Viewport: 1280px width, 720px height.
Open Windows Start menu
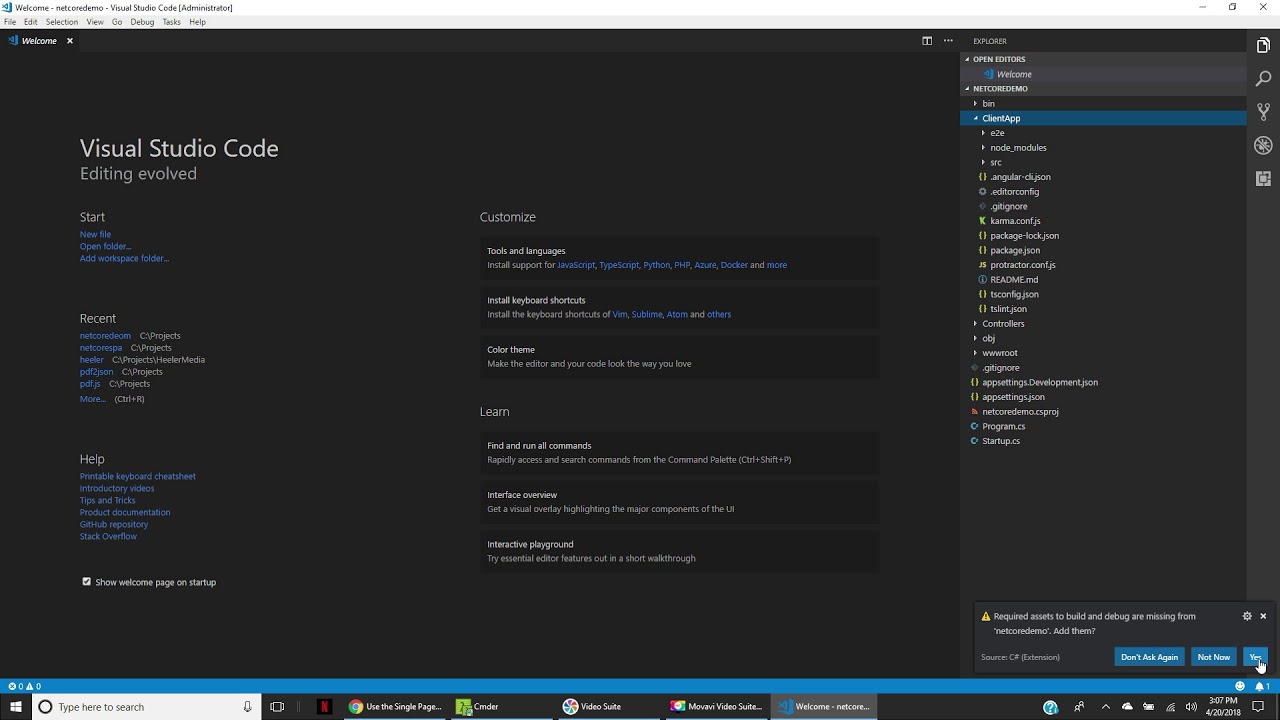(x=16, y=707)
